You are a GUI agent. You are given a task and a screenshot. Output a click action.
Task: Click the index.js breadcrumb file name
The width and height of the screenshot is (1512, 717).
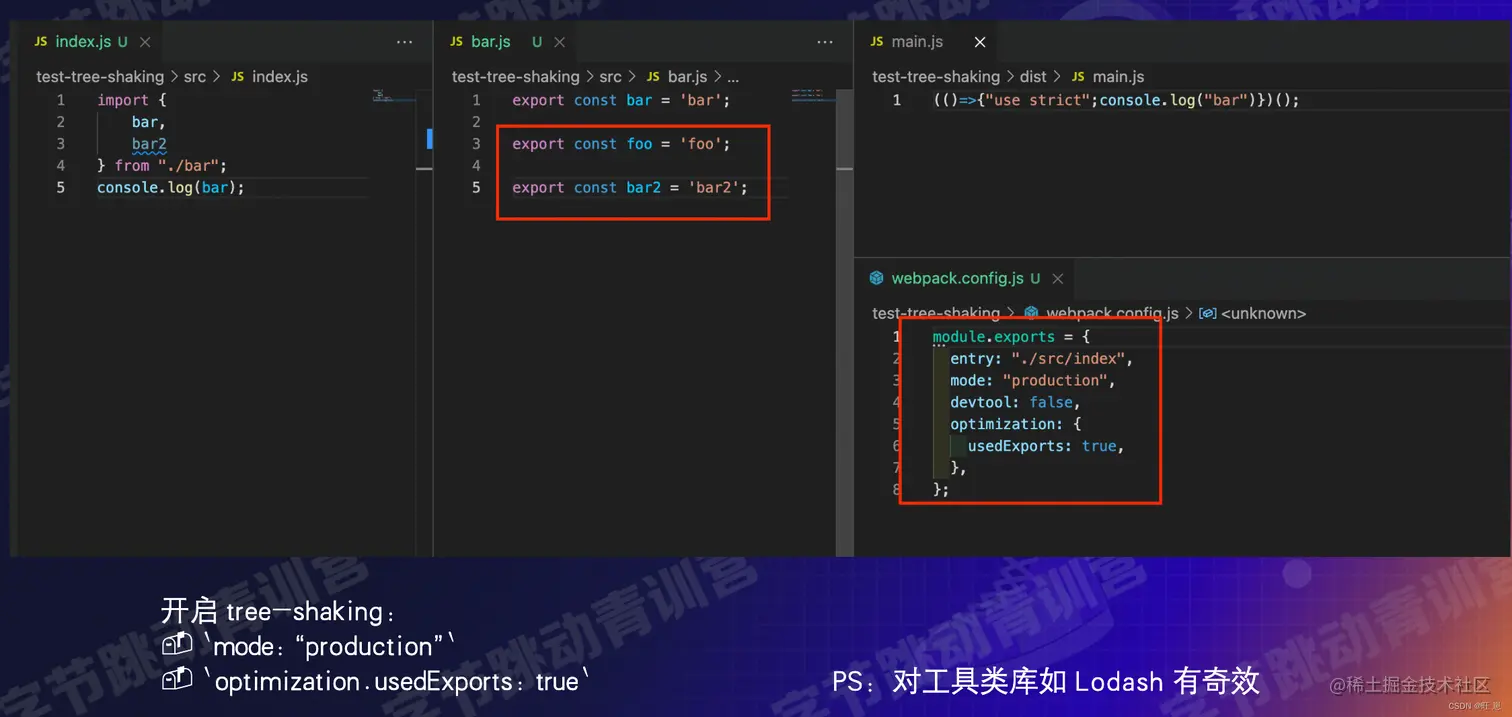click(x=280, y=77)
